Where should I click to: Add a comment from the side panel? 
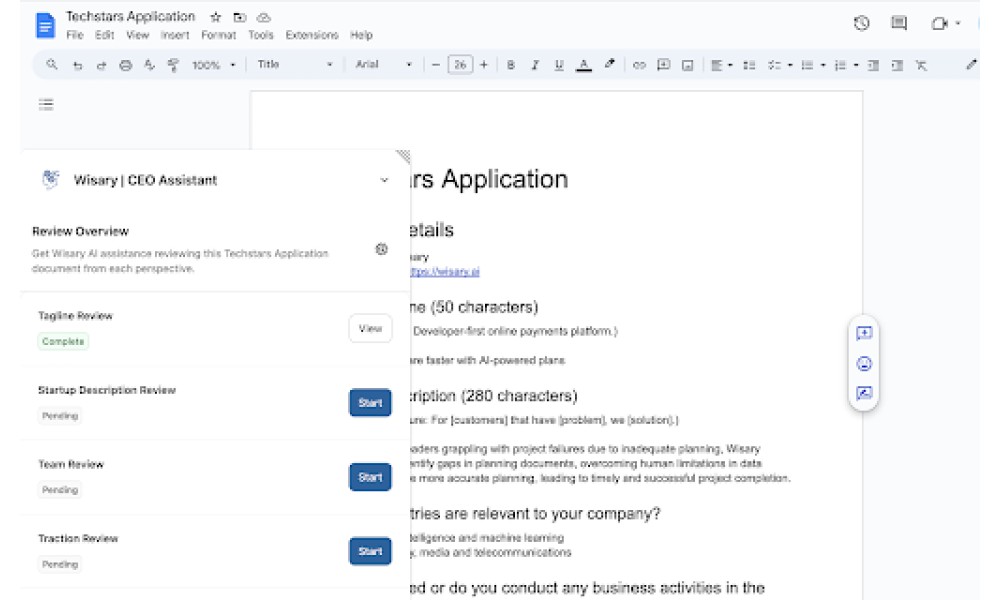[864, 333]
